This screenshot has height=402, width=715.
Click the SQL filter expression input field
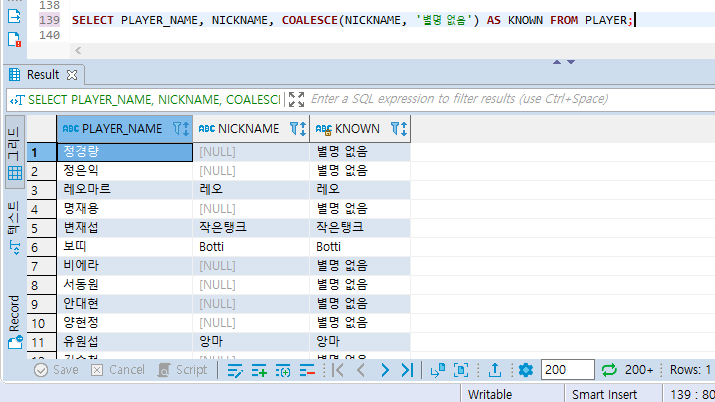tap(511, 99)
